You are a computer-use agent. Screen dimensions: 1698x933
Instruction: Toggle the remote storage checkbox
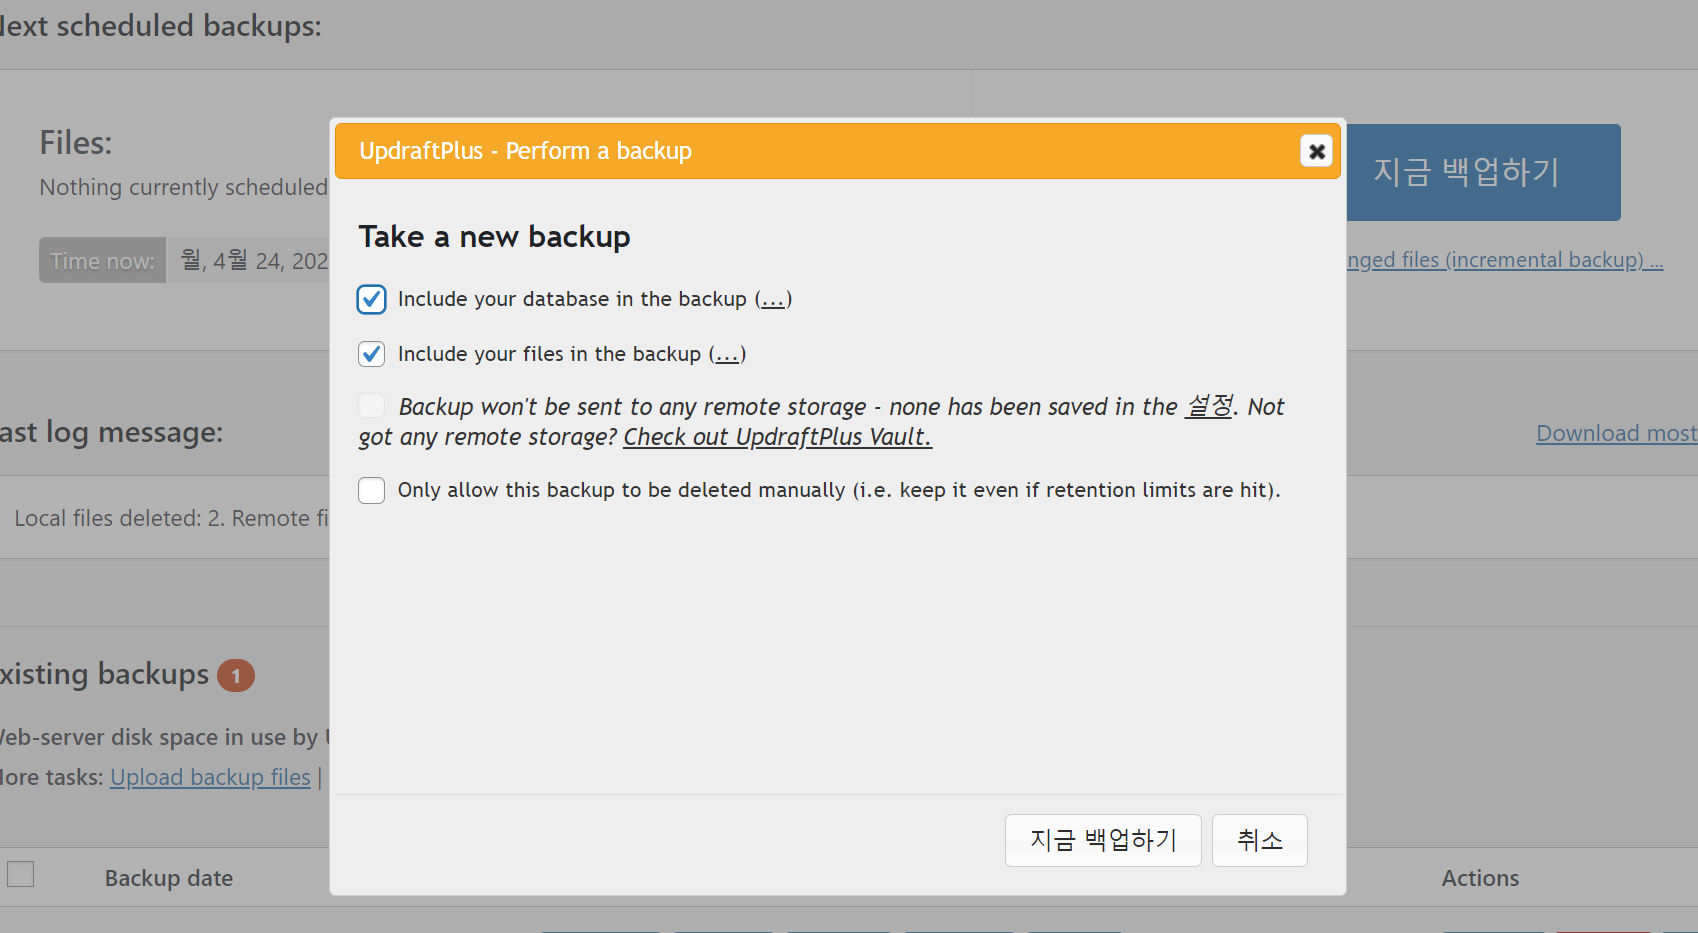coord(371,405)
